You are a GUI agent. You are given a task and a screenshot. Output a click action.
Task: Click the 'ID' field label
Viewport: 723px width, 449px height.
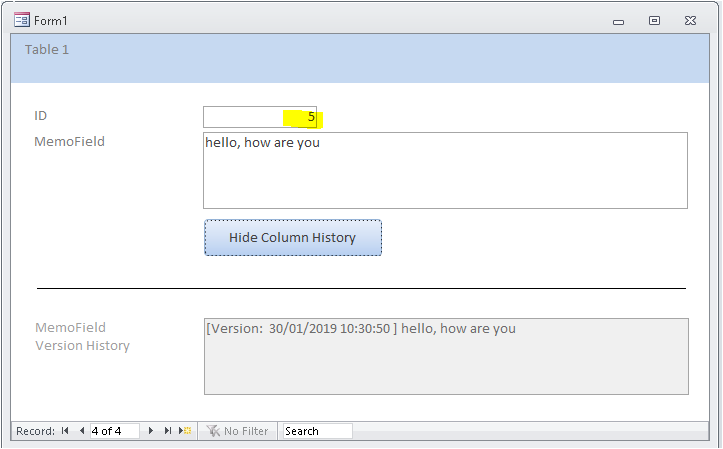click(41, 116)
